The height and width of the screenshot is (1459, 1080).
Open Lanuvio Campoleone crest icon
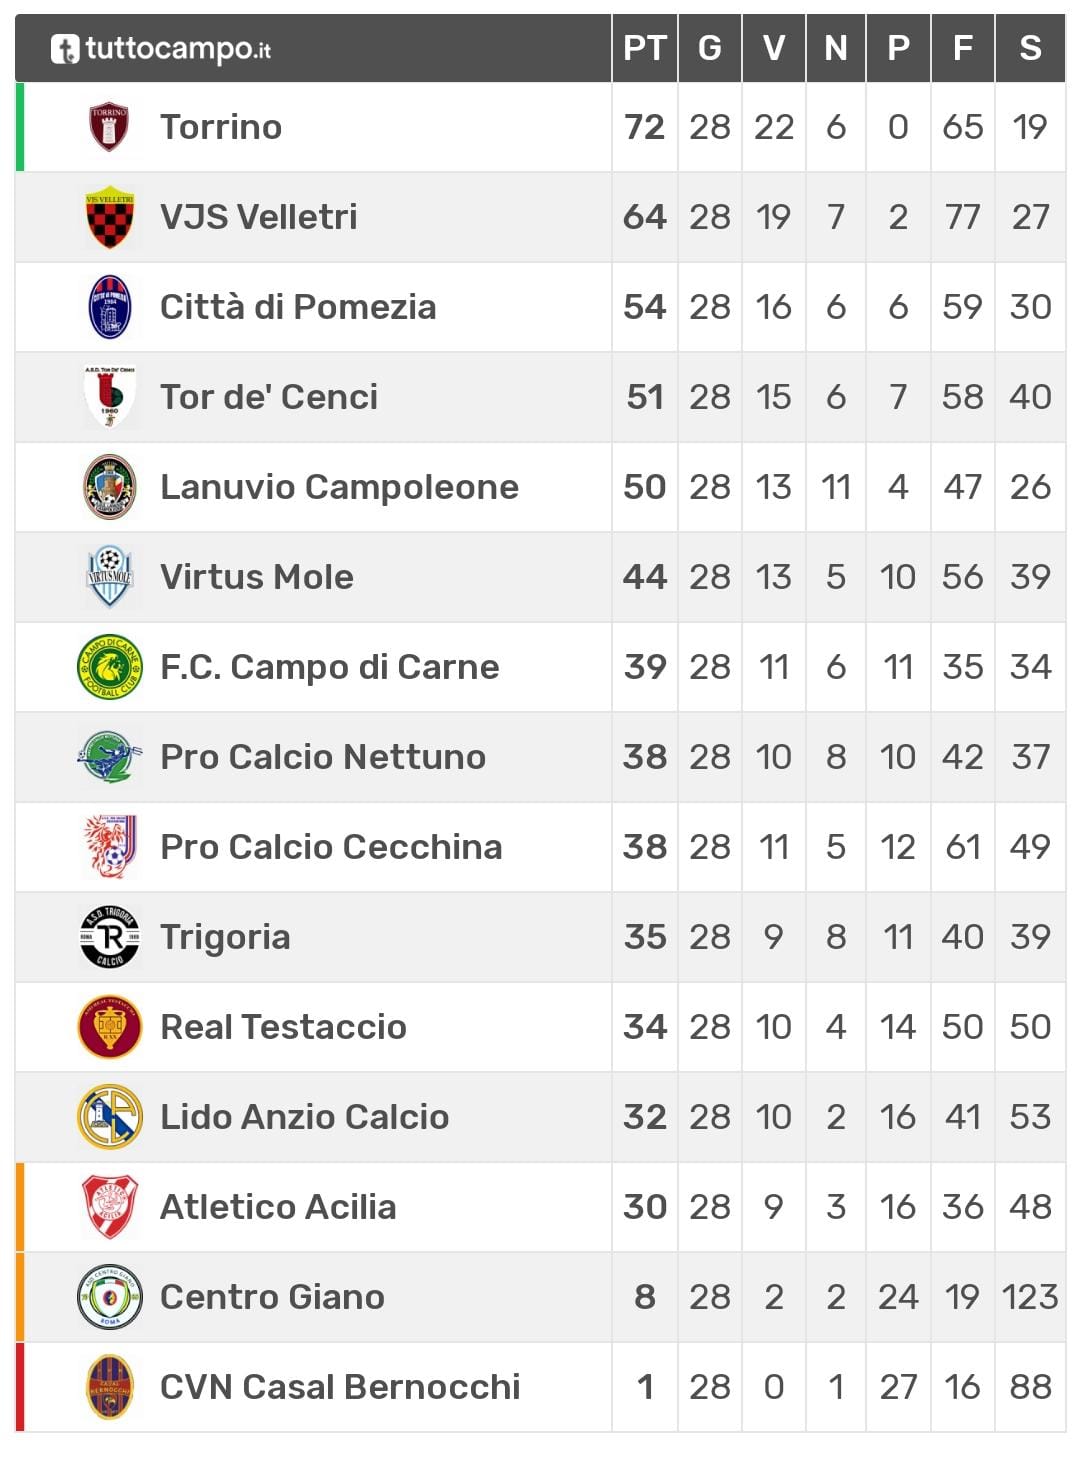click(109, 487)
